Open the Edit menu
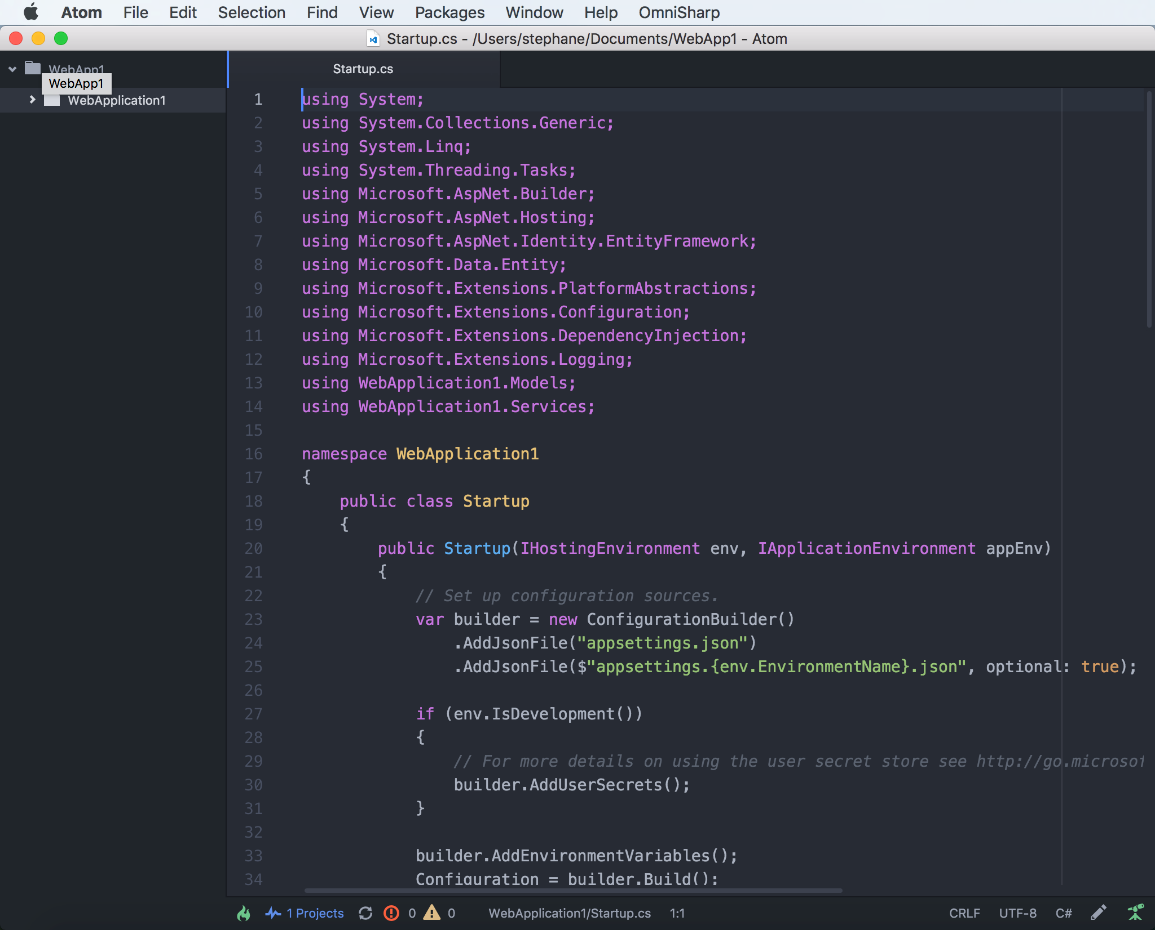 click(183, 13)
